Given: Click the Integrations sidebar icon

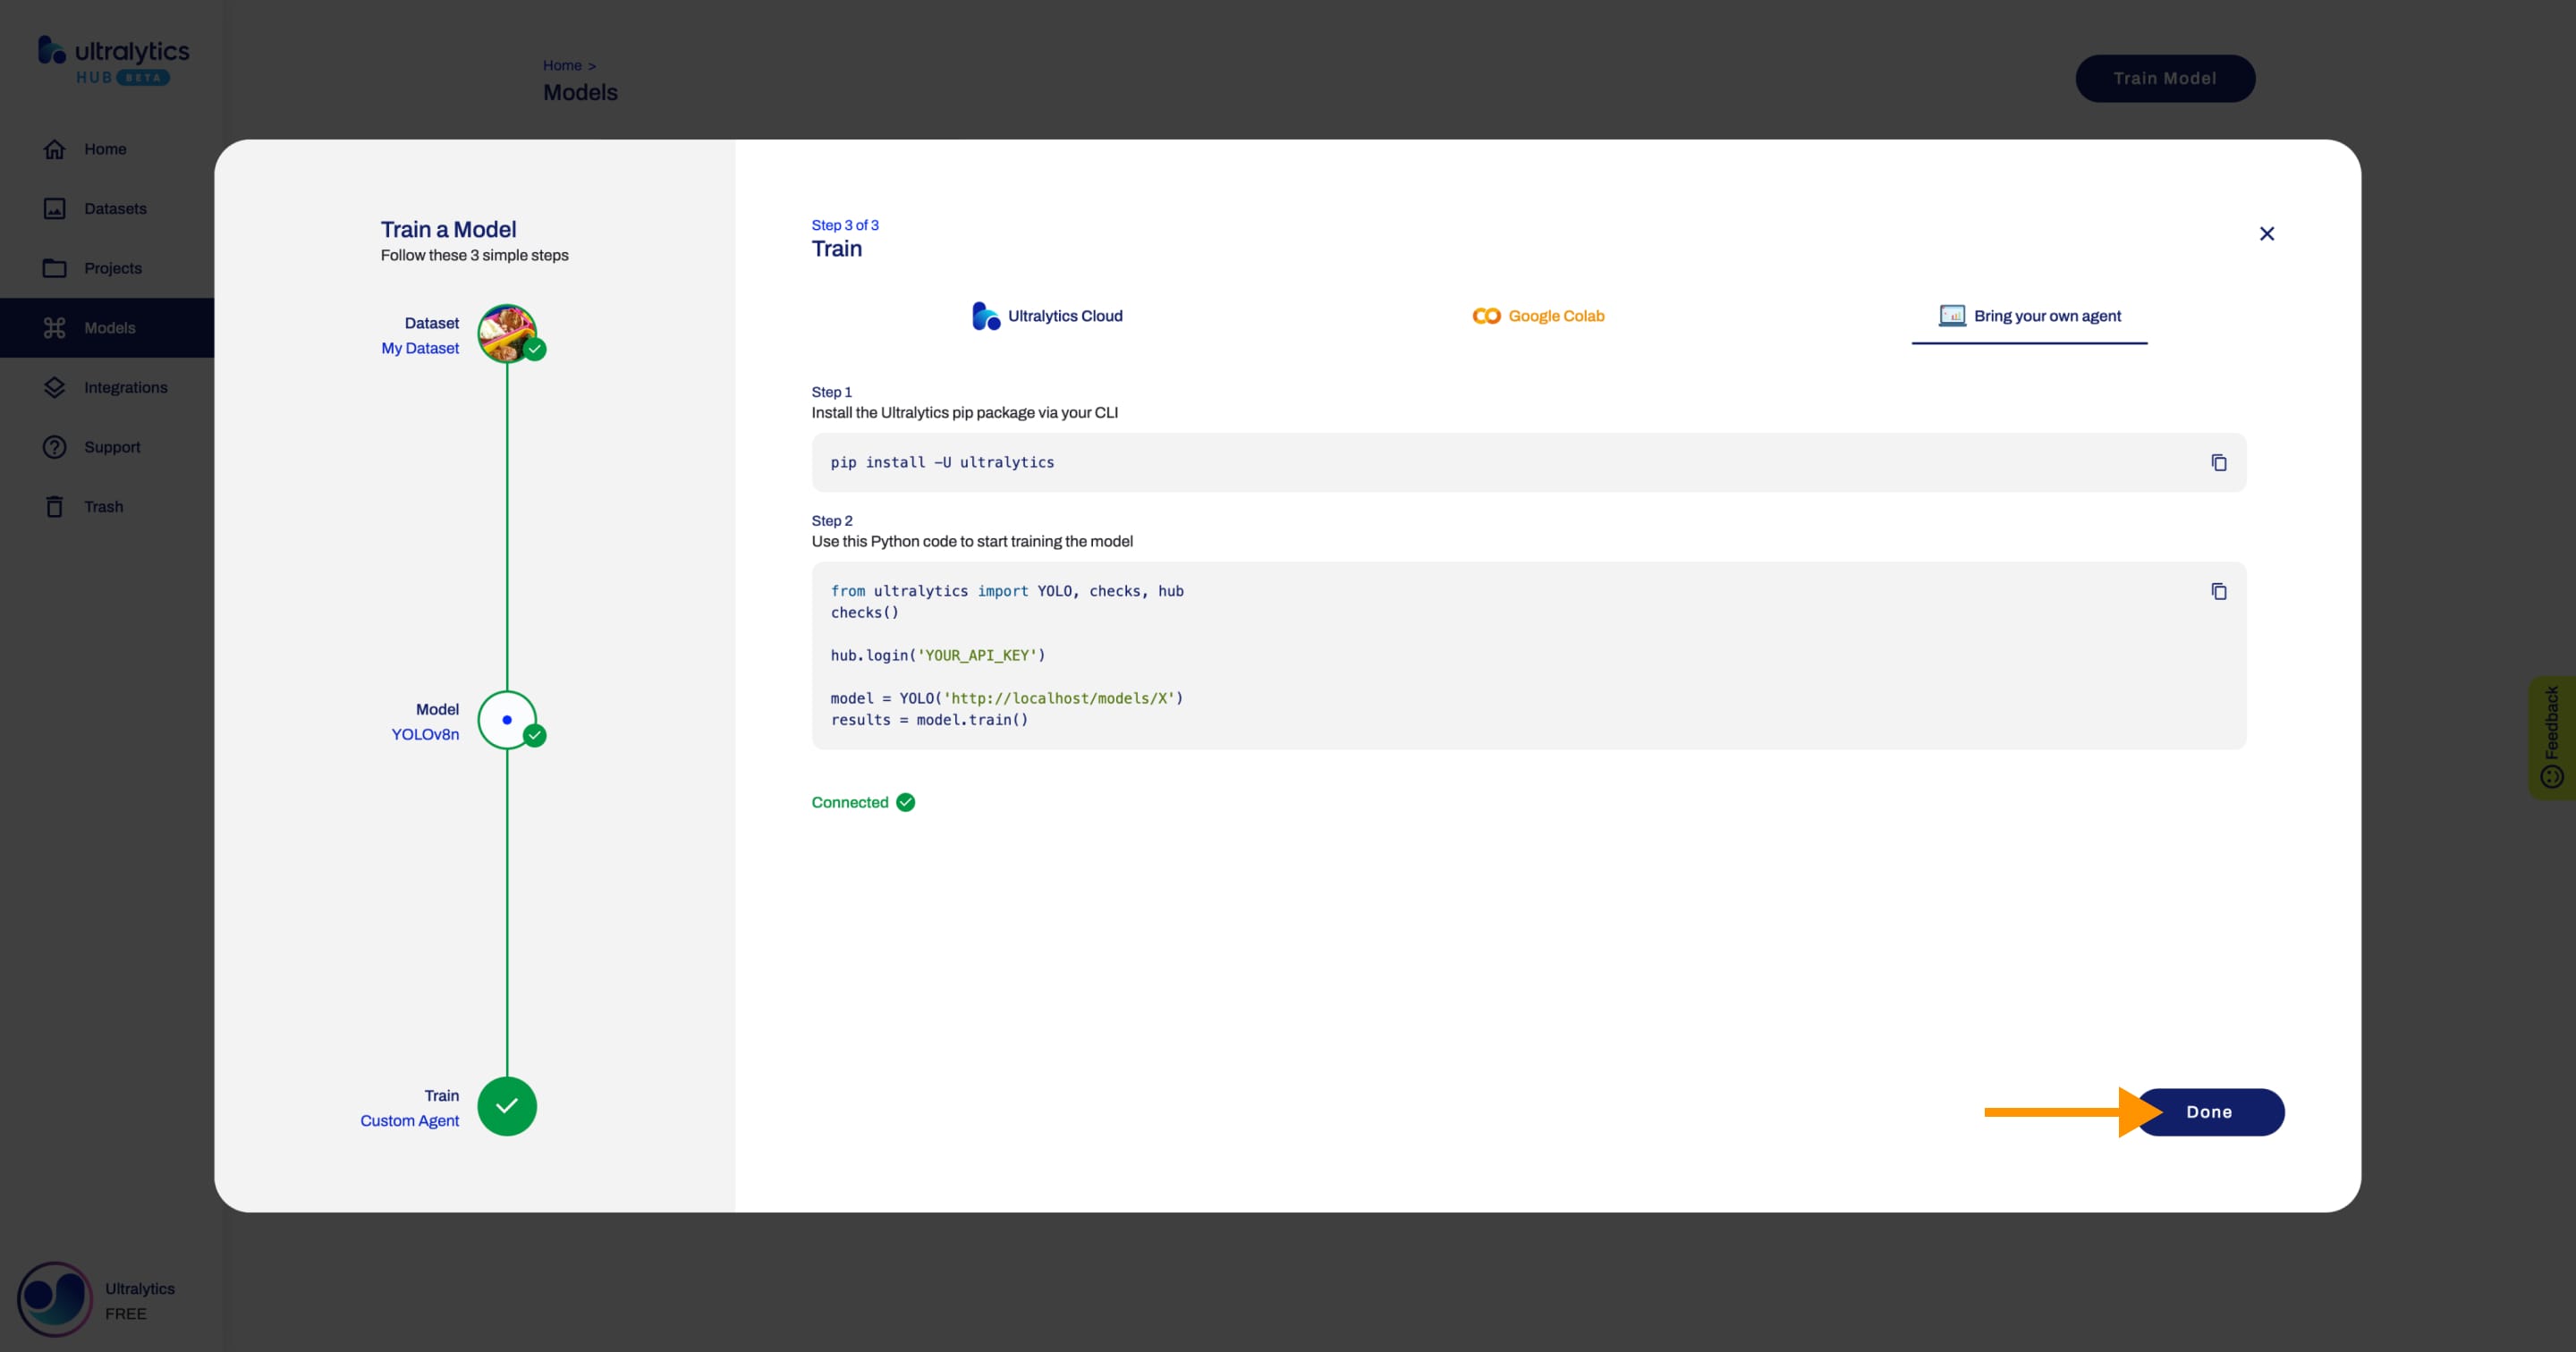Looking at the screenshot, I should pyautogui.click(x=53, y=386).
